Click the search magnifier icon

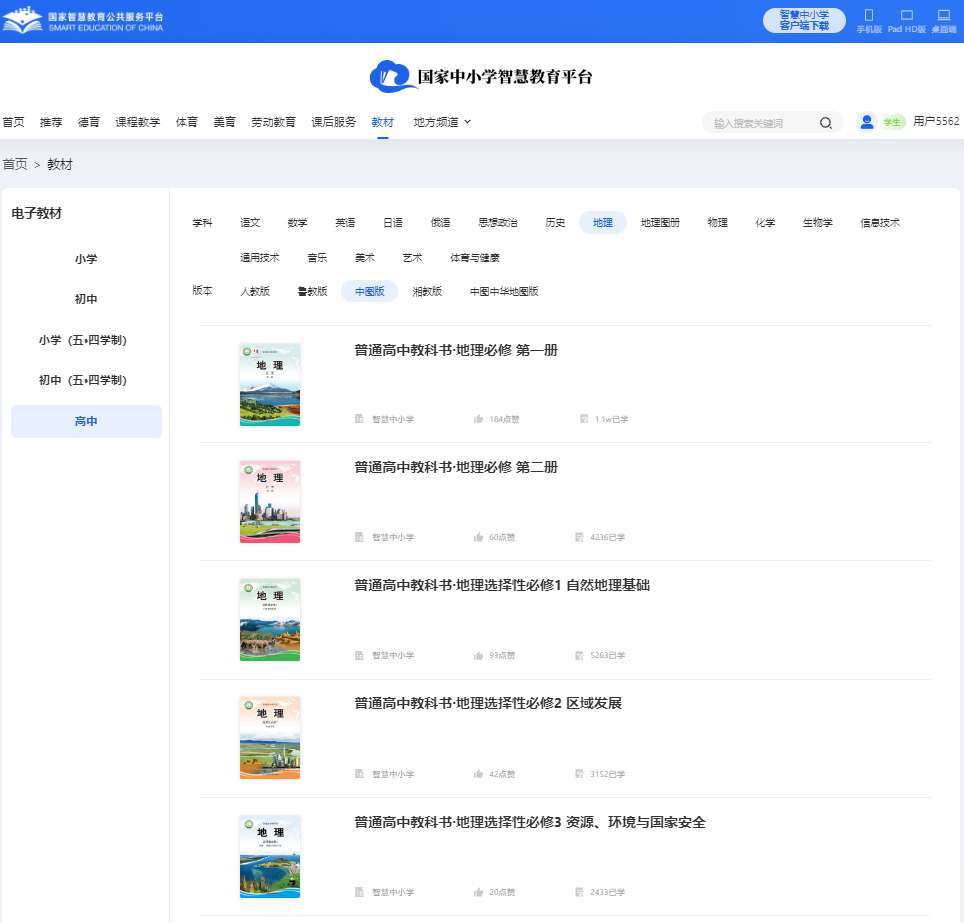(x=826, y=122)
